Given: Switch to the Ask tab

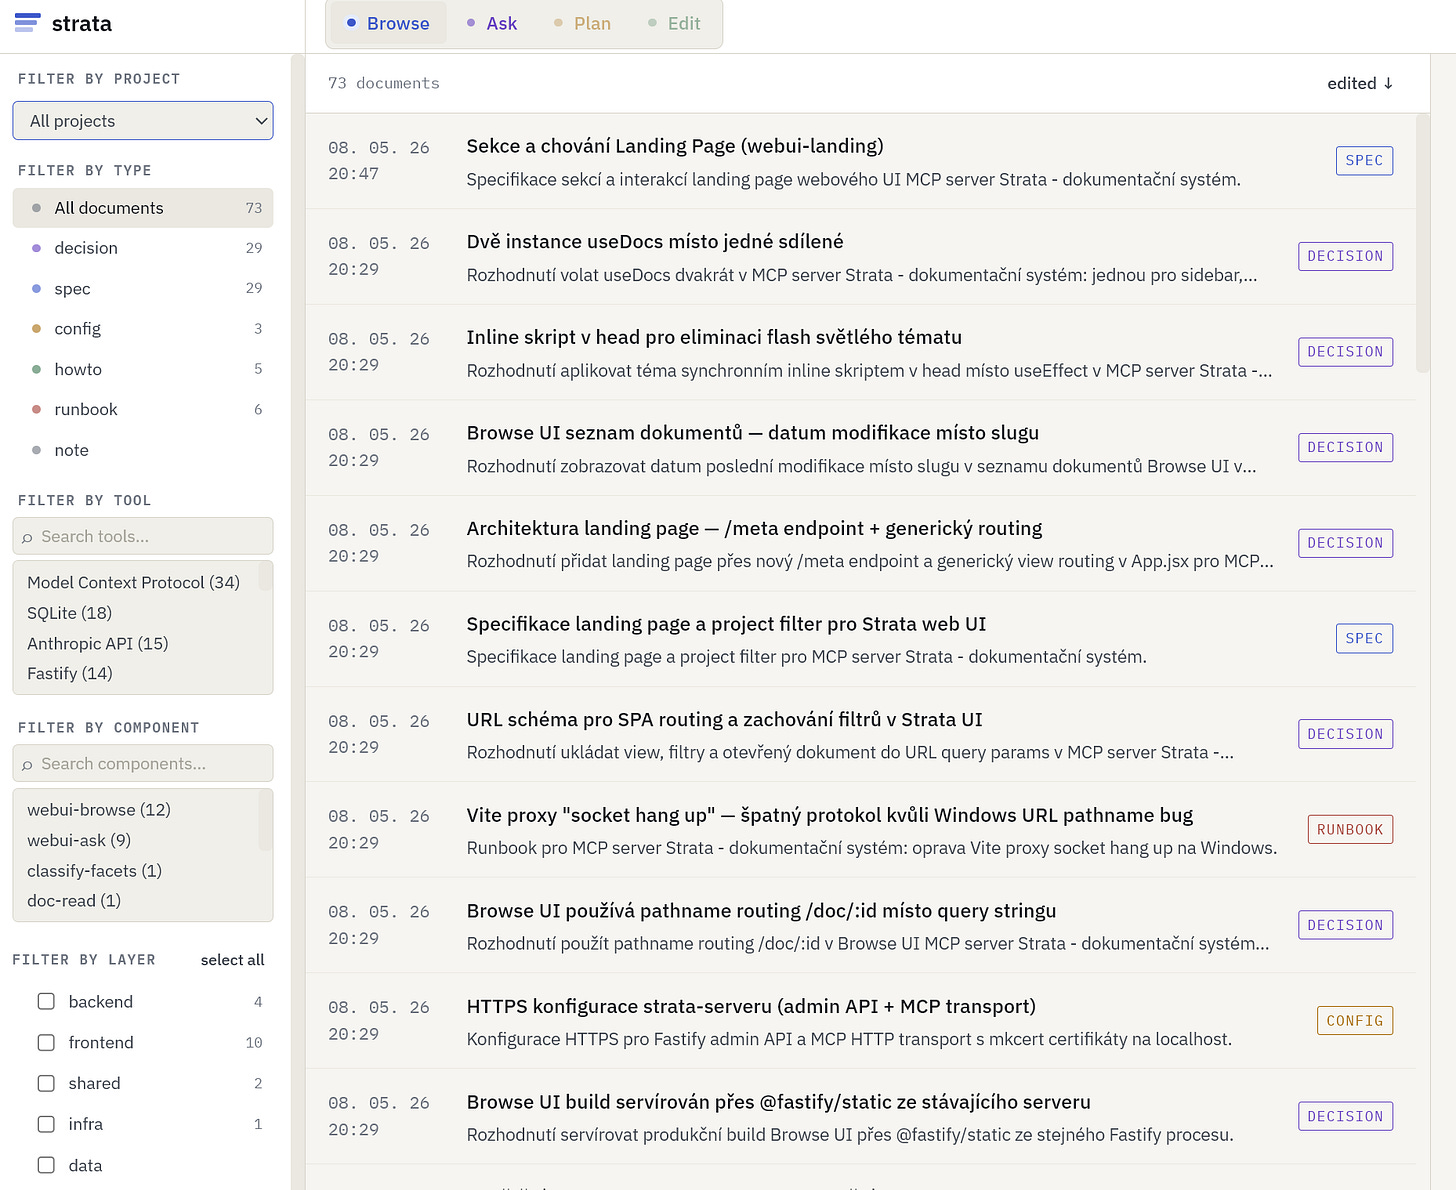Looking at the screenshot, I should [492, 23].
